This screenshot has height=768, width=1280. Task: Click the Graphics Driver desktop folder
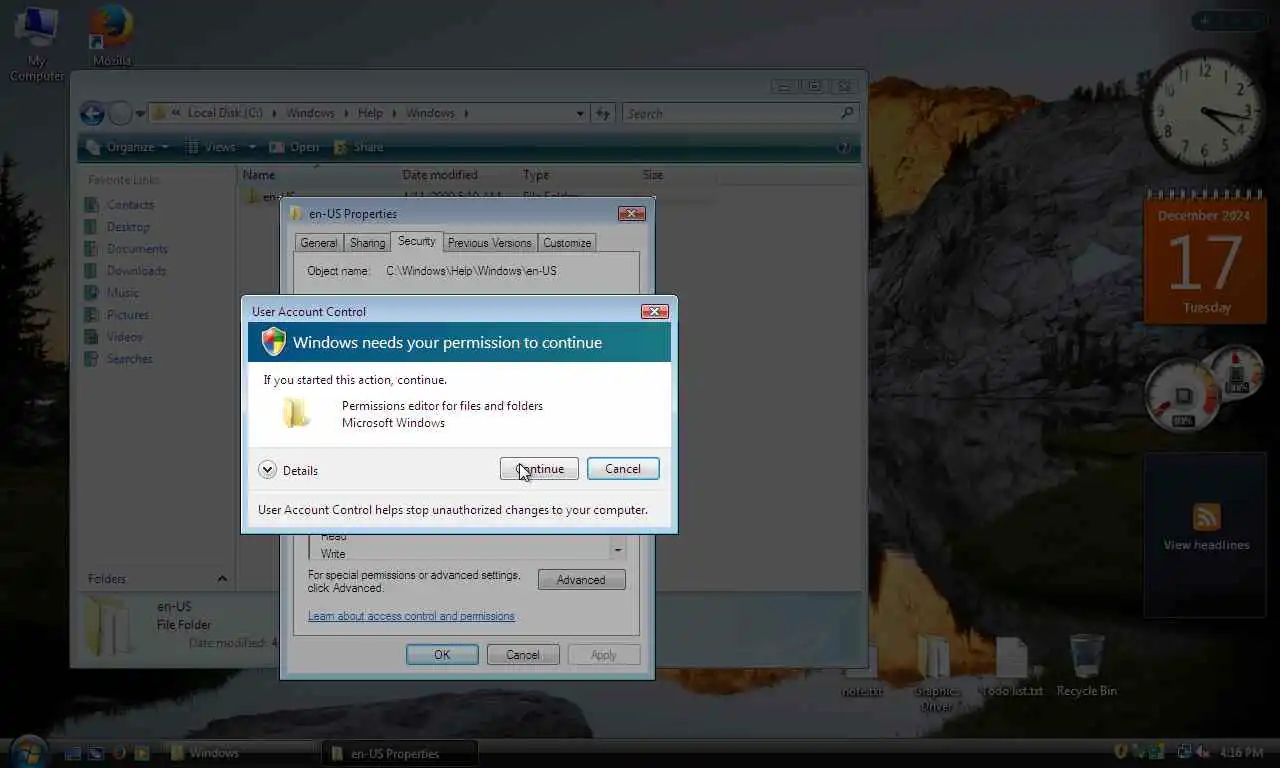tap(936, 673)
